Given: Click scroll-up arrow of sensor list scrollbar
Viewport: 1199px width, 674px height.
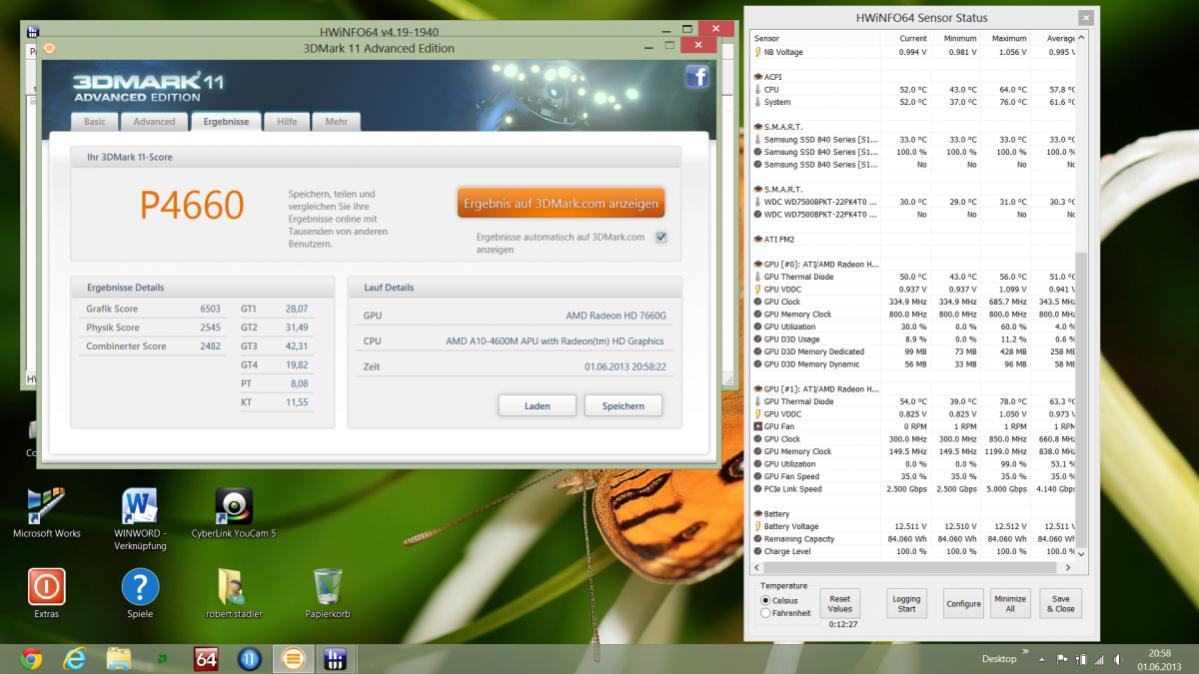Looking at the screenshot, I should coord(1081,38).
